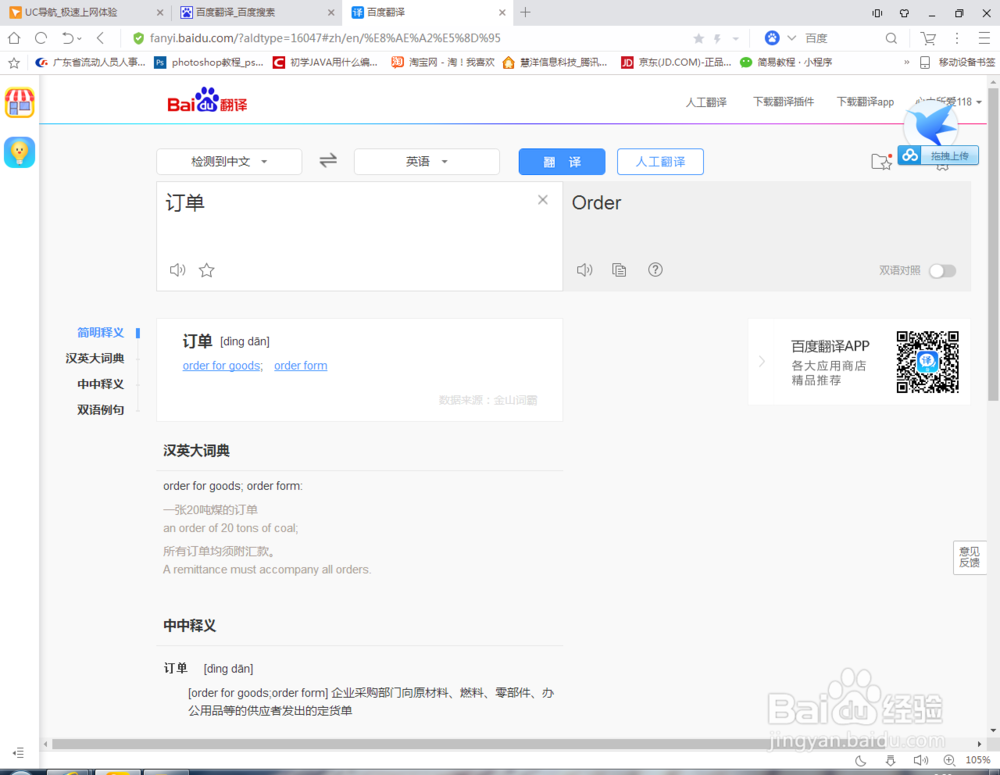The width and height of the screenshot is (1000, 775).
Task: Open the 英语 target language dropdown
Action: click(x=427, y=161)
